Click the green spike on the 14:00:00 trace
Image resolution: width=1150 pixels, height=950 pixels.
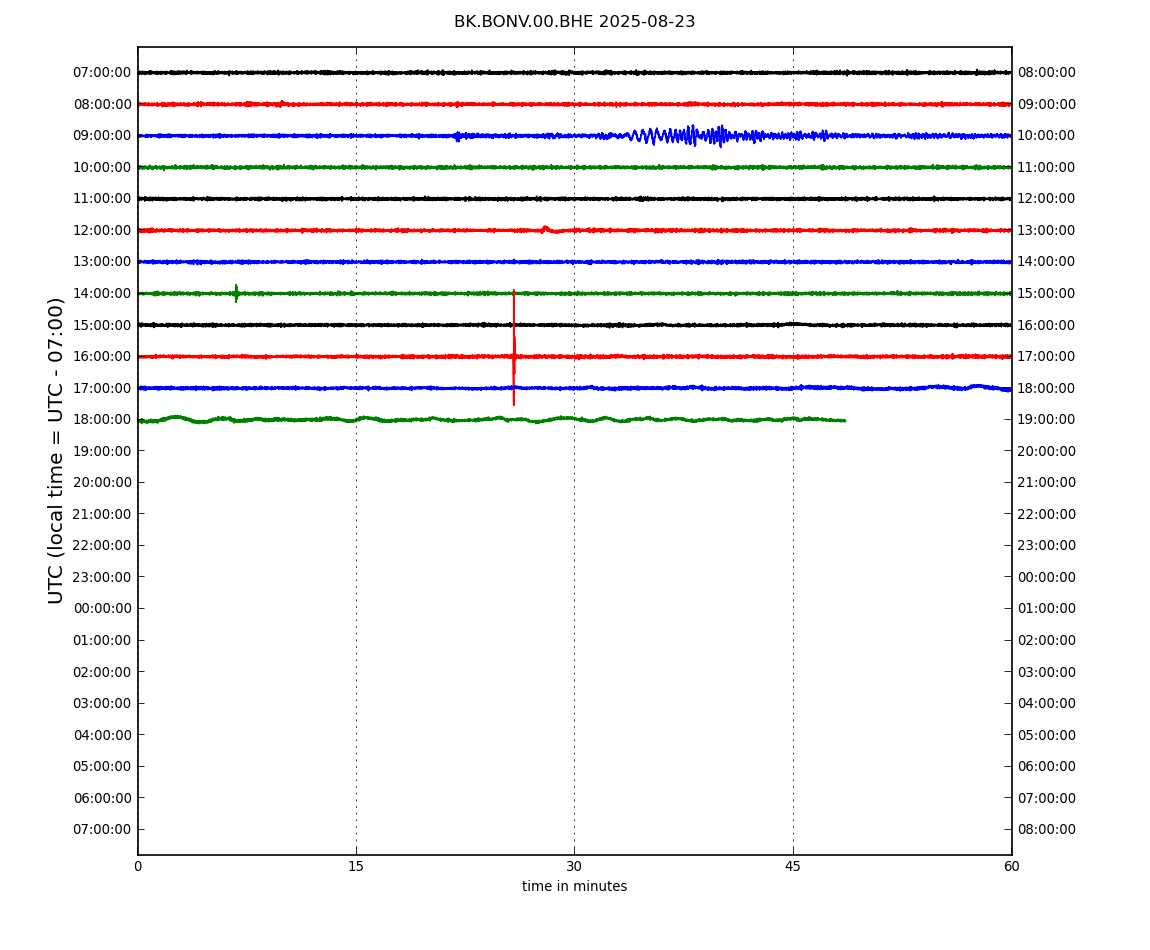click(x=236, y=293)
